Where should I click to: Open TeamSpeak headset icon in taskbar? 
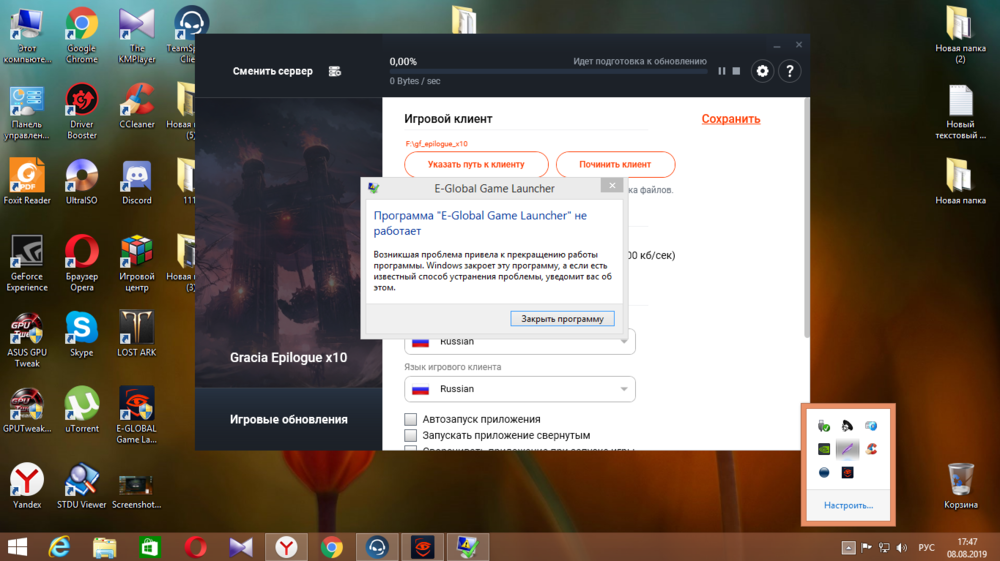tap(377, 547)
